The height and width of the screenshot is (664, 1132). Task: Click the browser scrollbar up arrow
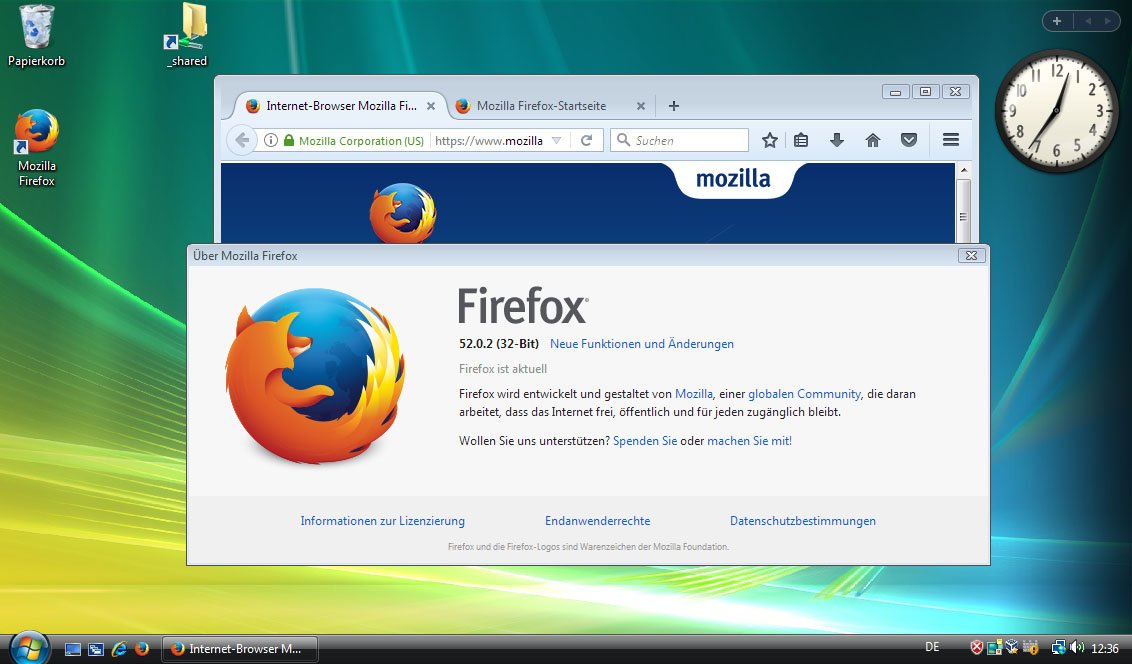tap(963, 170)
